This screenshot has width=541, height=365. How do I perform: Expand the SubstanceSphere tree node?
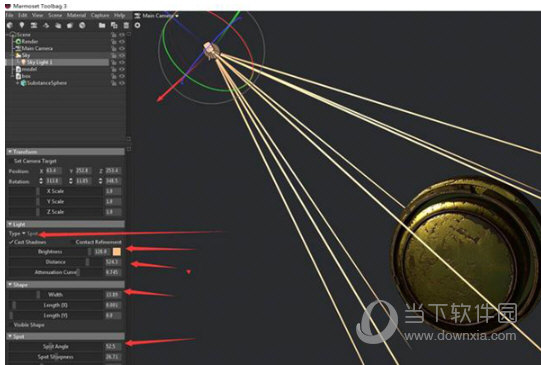(18, 83)
